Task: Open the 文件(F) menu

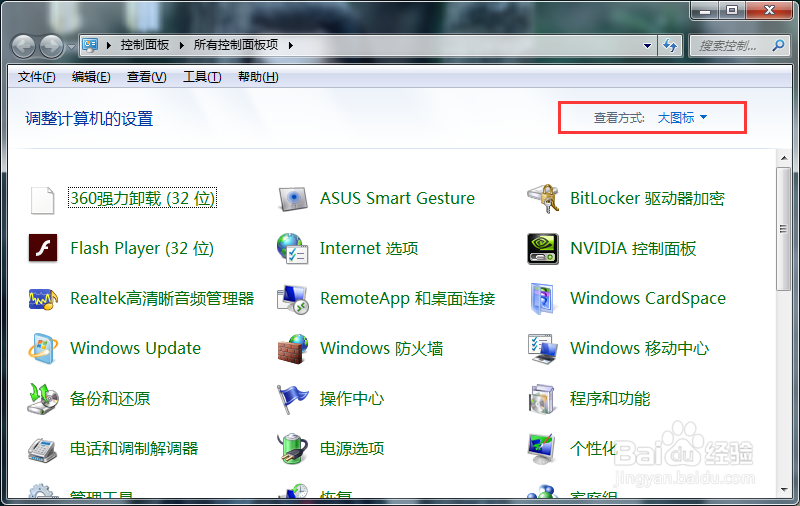Action: [x=36, y=77]
